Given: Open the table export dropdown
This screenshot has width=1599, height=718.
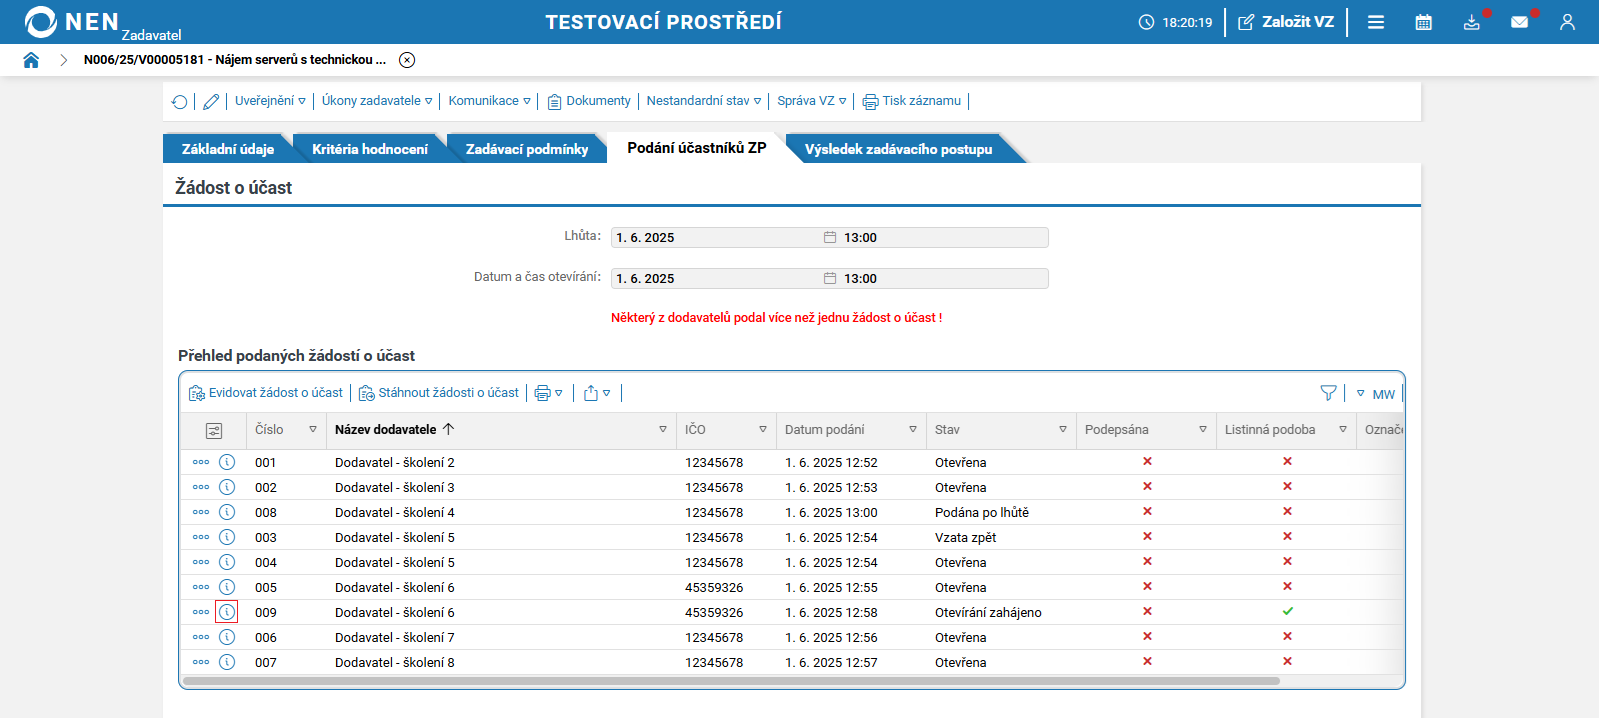Looking at the screenshot, I should point(597,393).
